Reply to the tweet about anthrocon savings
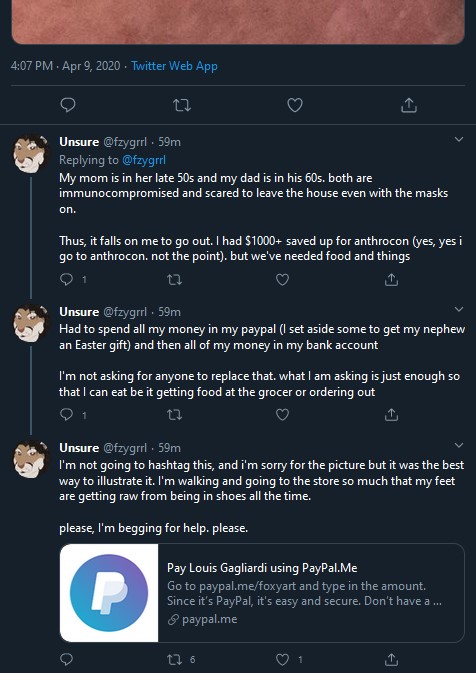This screenshot has height=673, width=476. pos(67,280)
